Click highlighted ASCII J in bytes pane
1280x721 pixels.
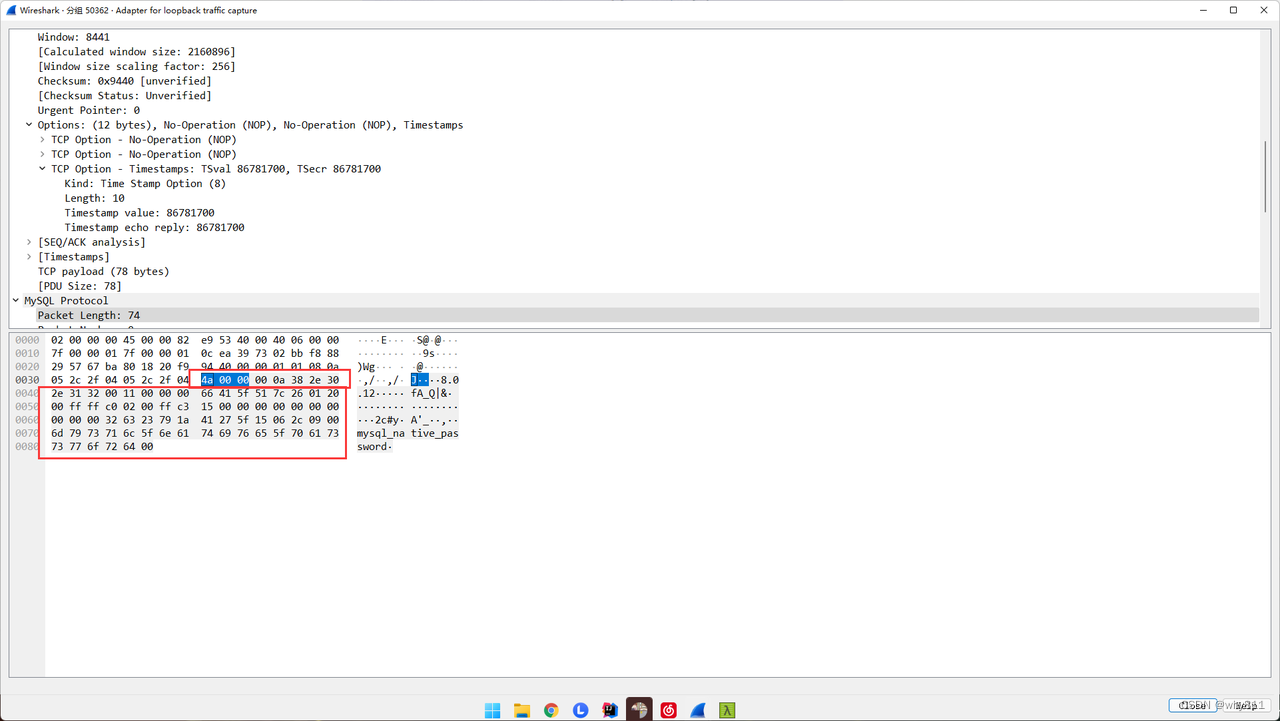coord(414,380)
